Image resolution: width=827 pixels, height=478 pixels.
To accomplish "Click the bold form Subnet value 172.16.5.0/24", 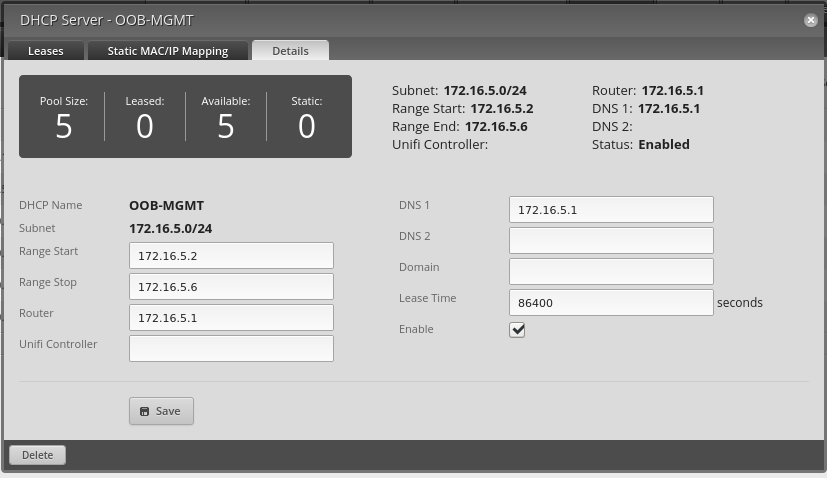I will point(170,229).
